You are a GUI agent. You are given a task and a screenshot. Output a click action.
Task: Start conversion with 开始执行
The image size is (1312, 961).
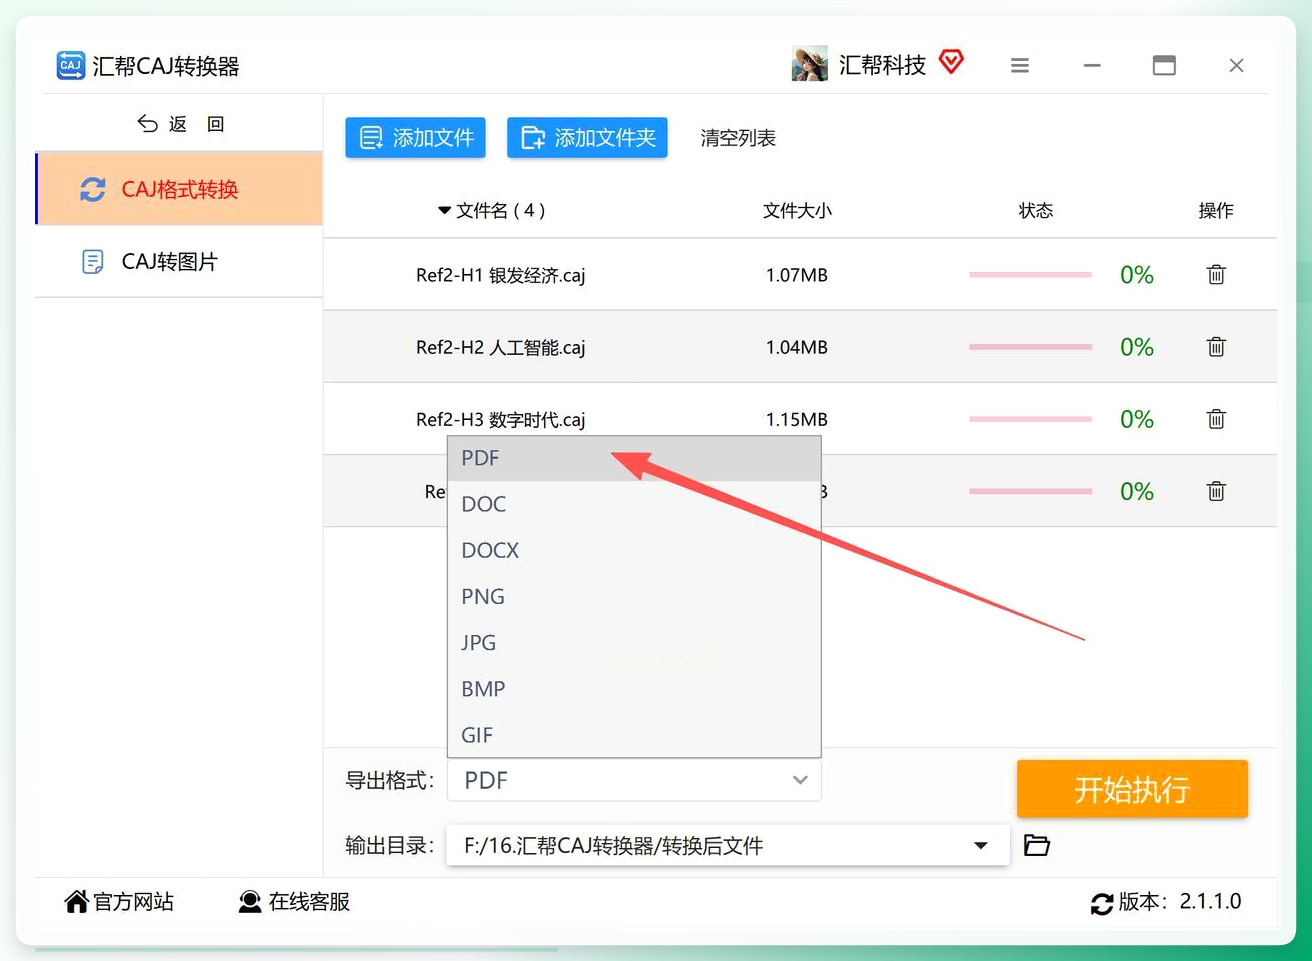coord(1132,789)
